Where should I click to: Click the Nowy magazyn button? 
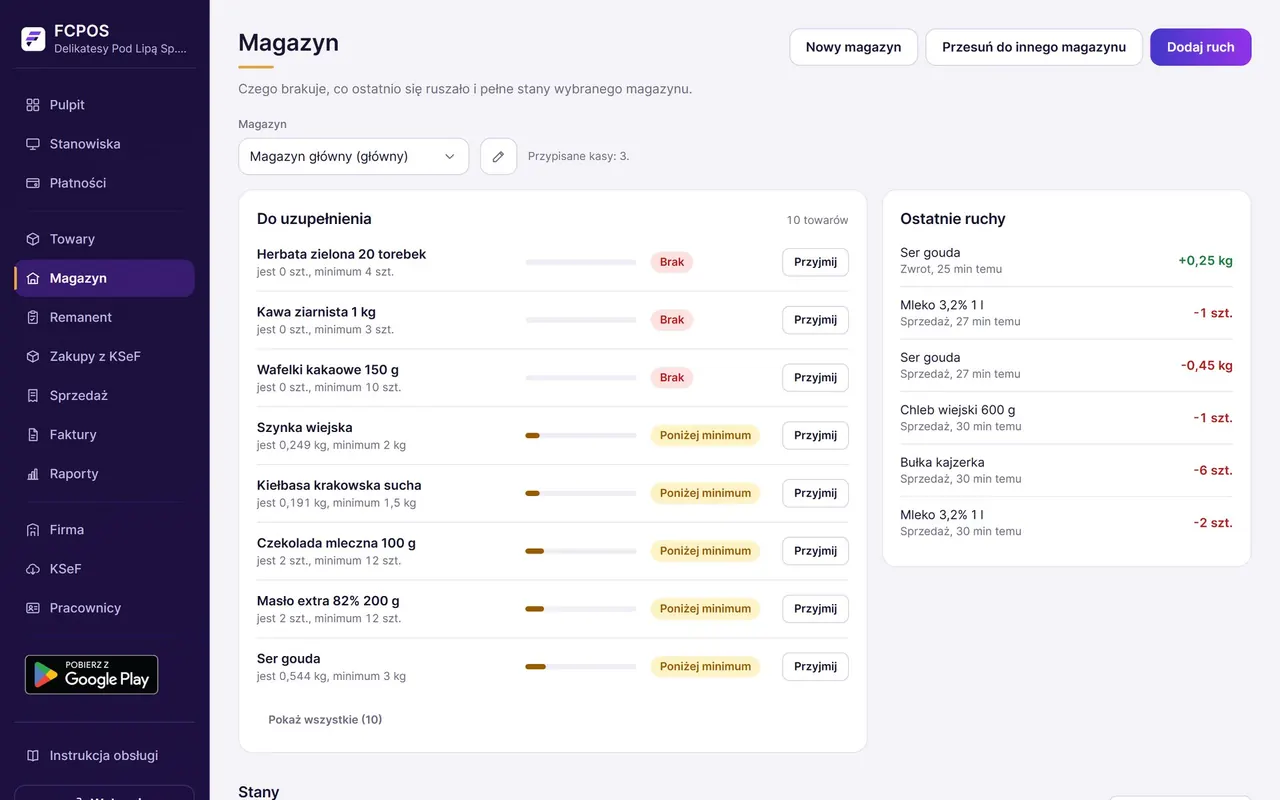pyautogui.click(x=853, y=47)
